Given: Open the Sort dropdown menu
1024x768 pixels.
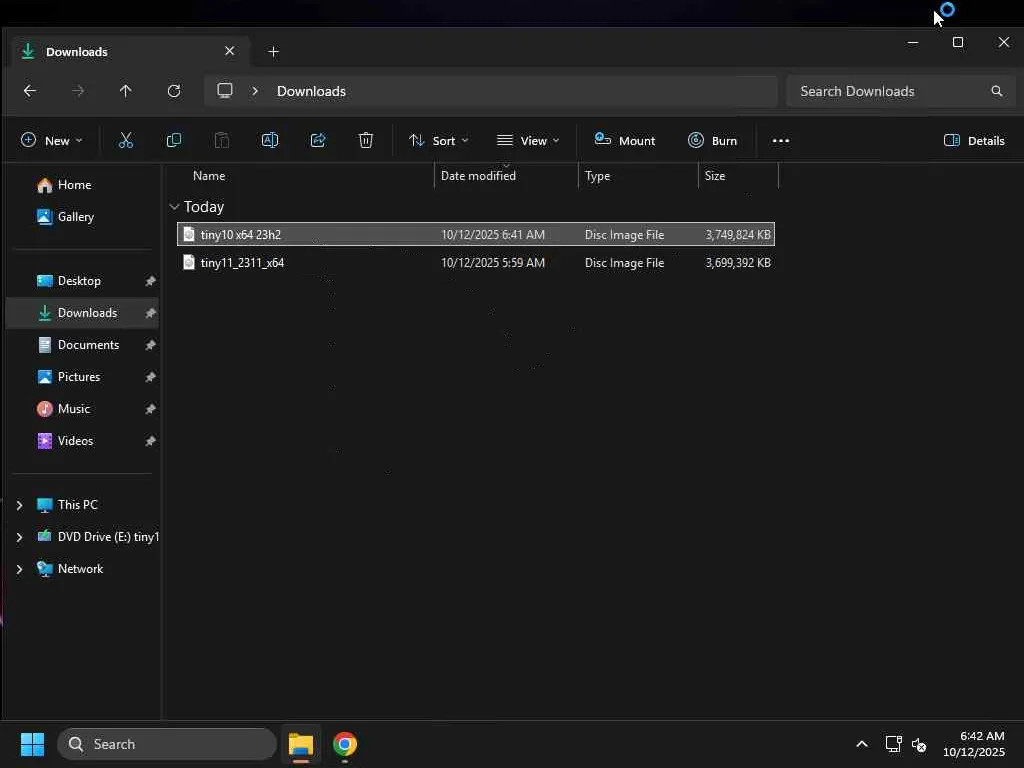Looking at the screenshot, I should point(438,141).
